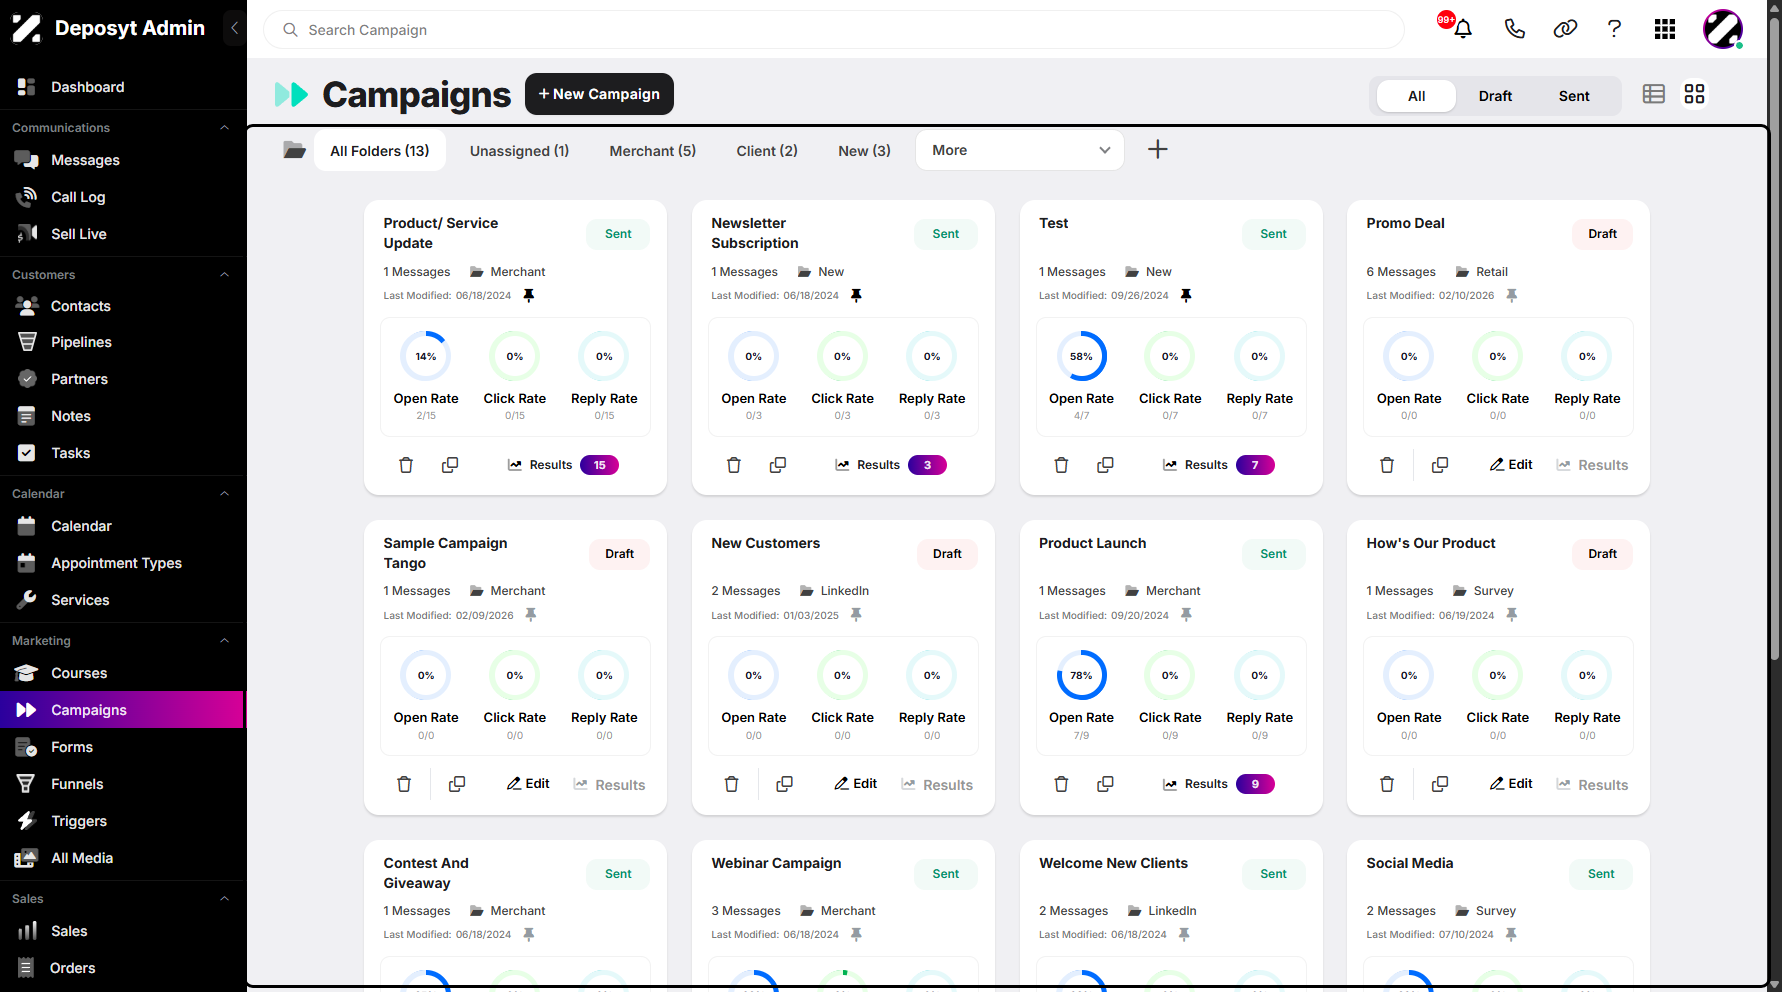Duplicate the Promo Deal campaign
The width and height of the screenshot is (1782, 992).
(x=1440, y=465)
